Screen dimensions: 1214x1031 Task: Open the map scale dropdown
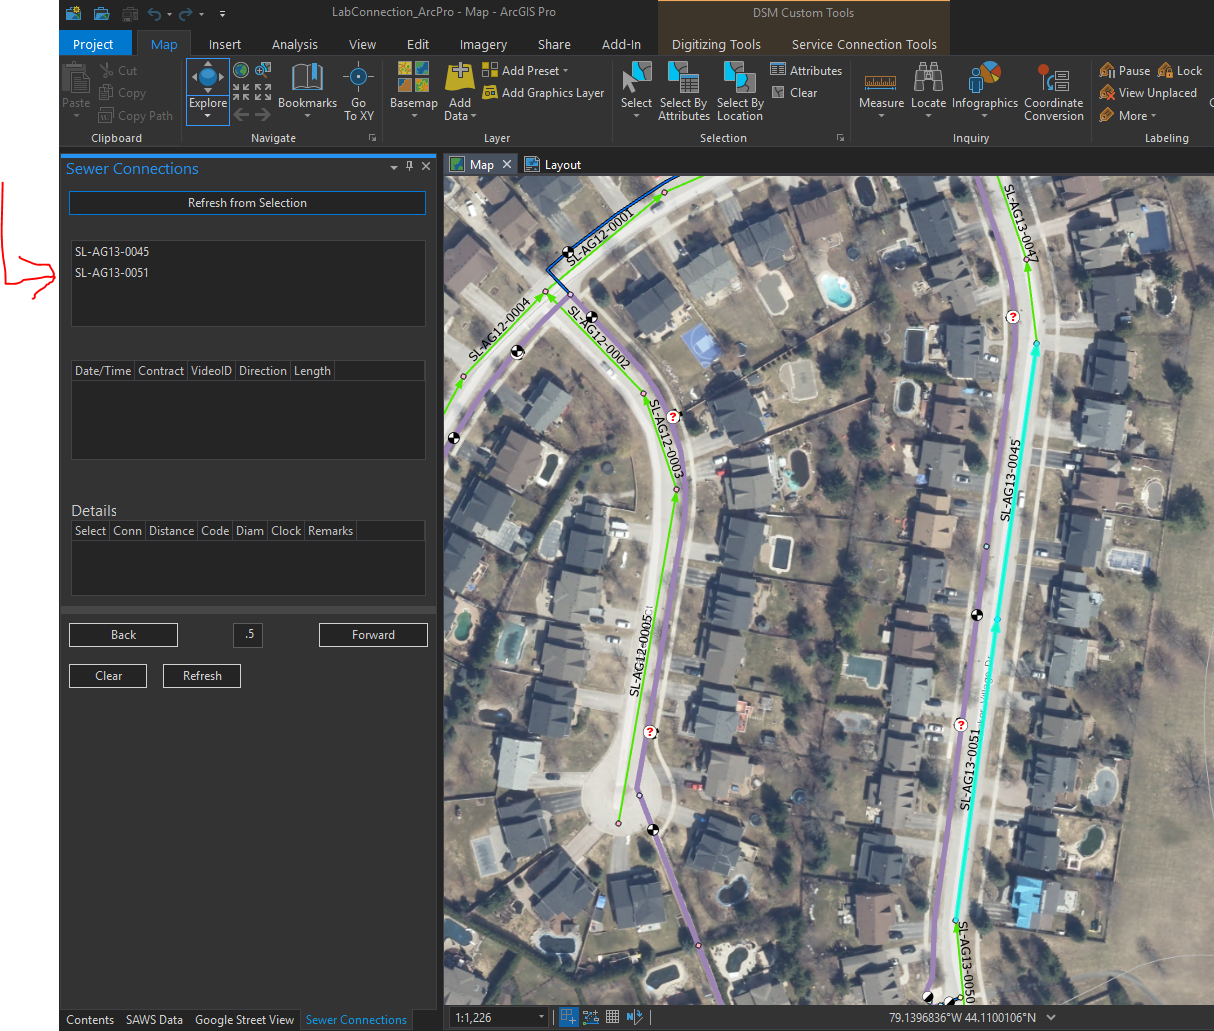(542, 1017)
